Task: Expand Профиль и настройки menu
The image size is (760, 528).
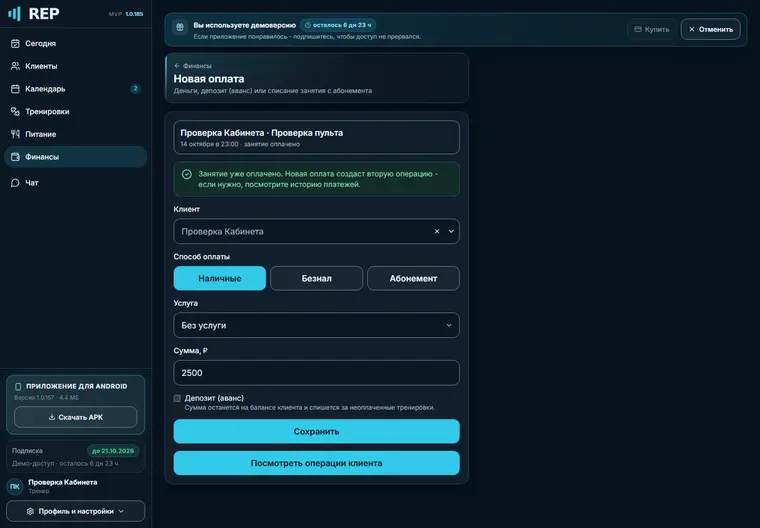Action: click(76, 511)
